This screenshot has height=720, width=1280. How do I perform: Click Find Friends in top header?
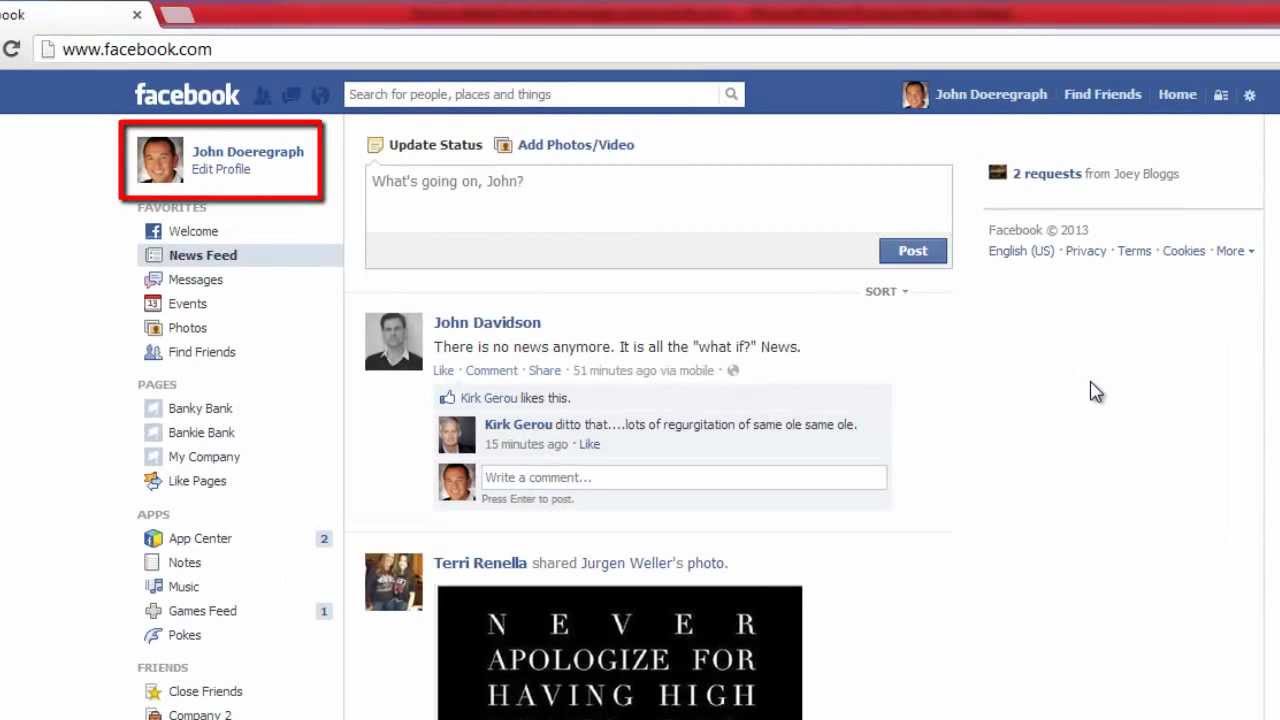click(1102, 94)
